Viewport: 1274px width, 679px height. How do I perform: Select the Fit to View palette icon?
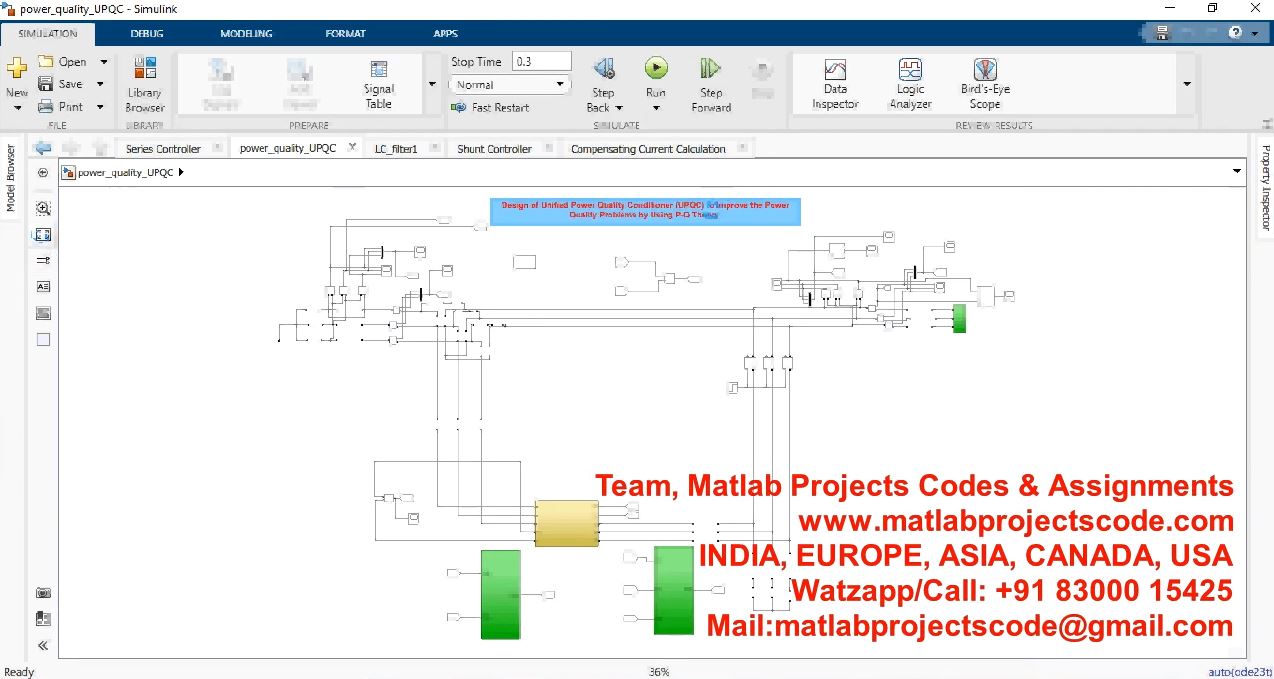coord(43,235)
